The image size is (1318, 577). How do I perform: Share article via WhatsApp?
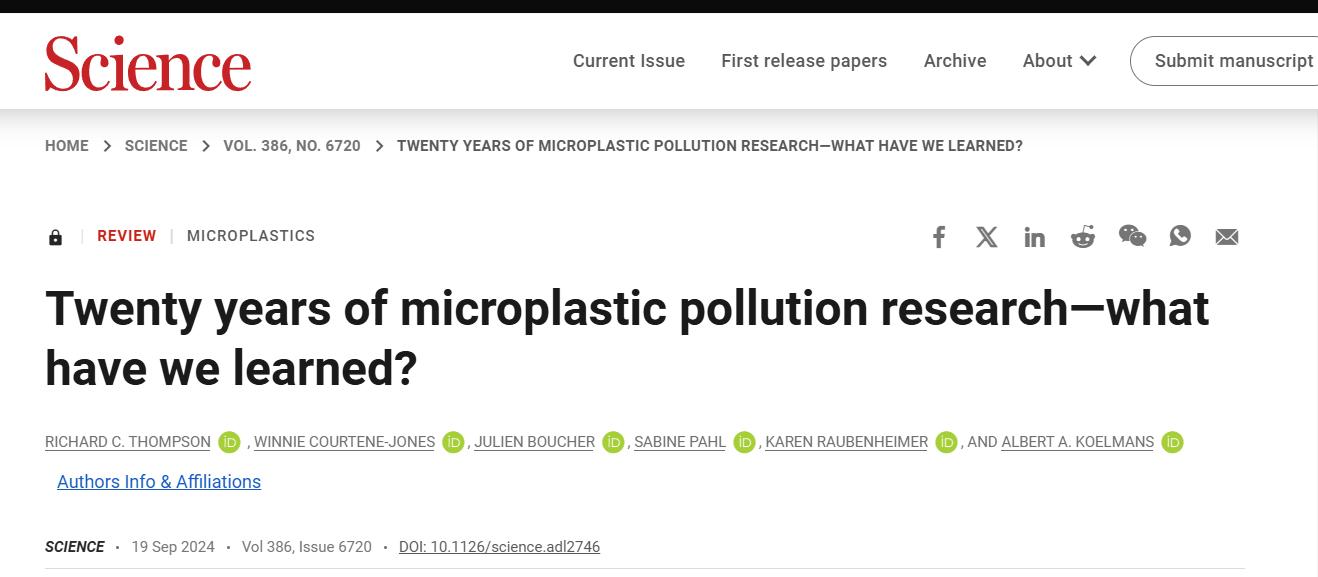(x=1180, y=236)
